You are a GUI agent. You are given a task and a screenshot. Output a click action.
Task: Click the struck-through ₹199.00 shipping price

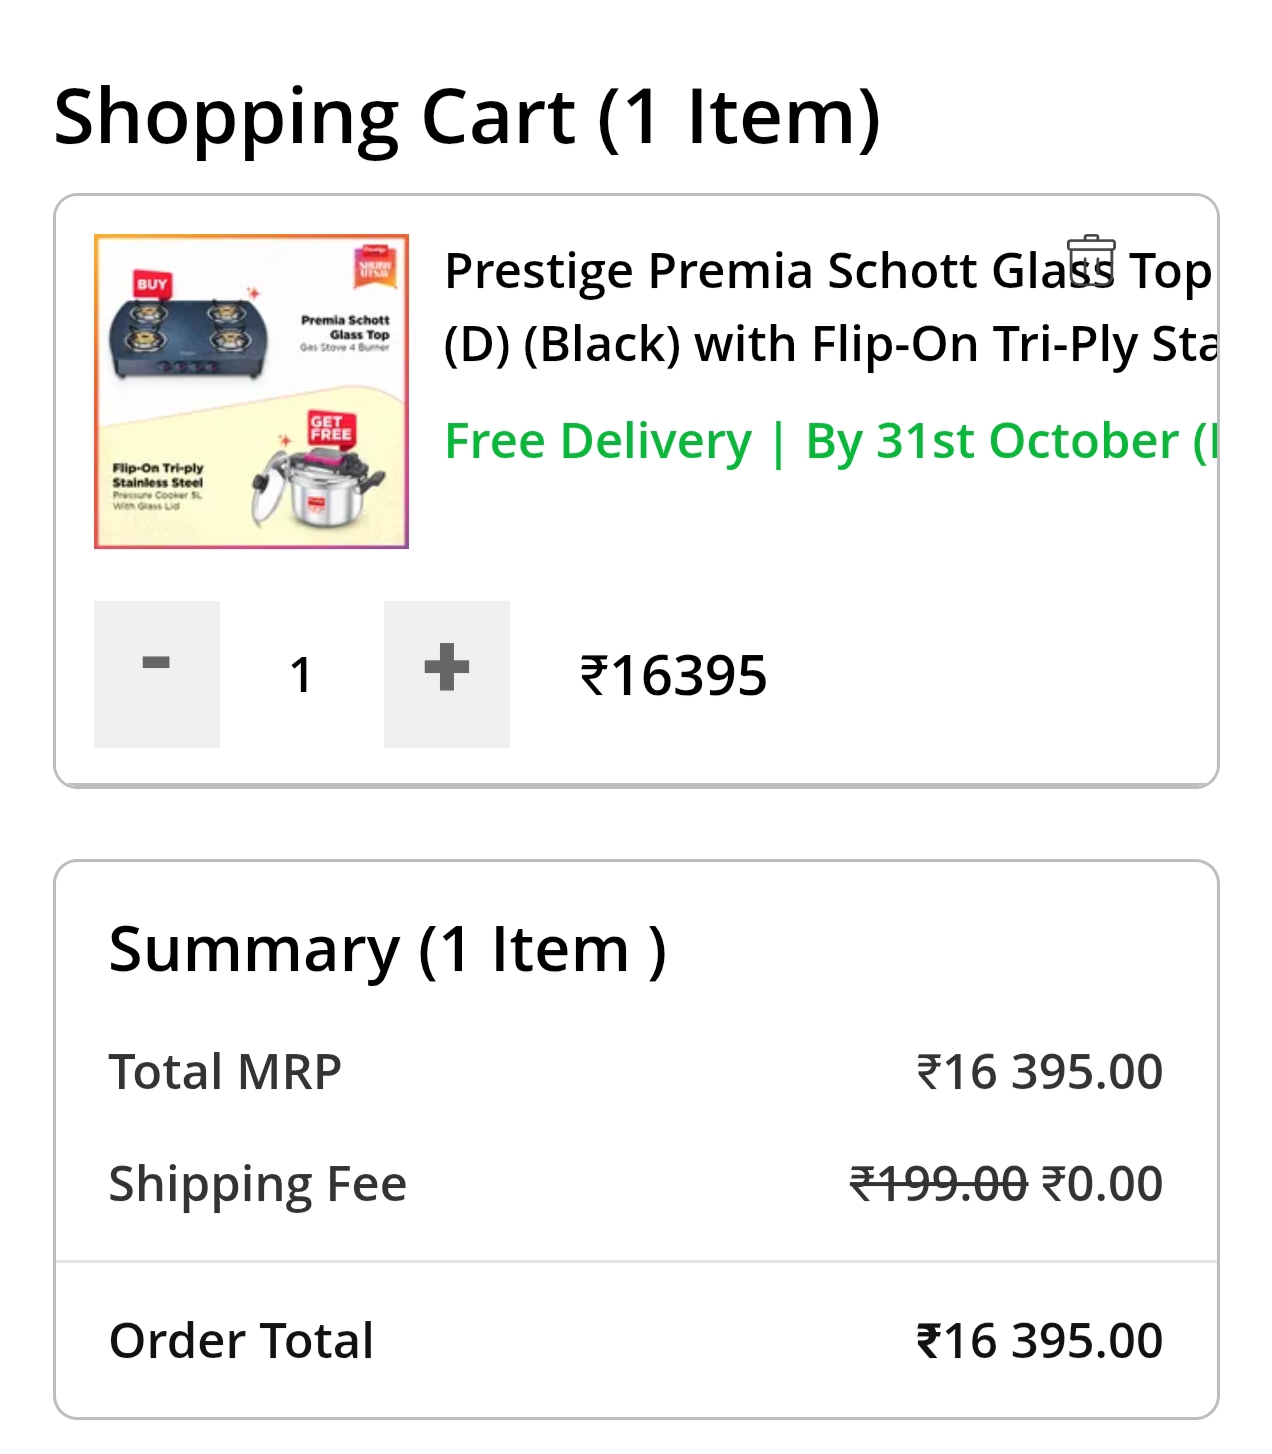[x=938, y=1184]
